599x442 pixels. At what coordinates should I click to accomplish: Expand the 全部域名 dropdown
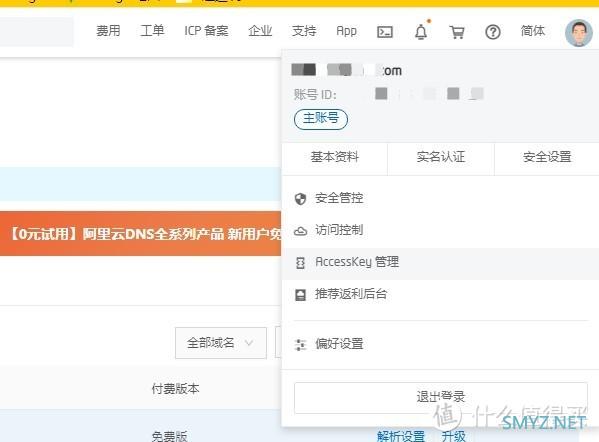click(221, 343)
